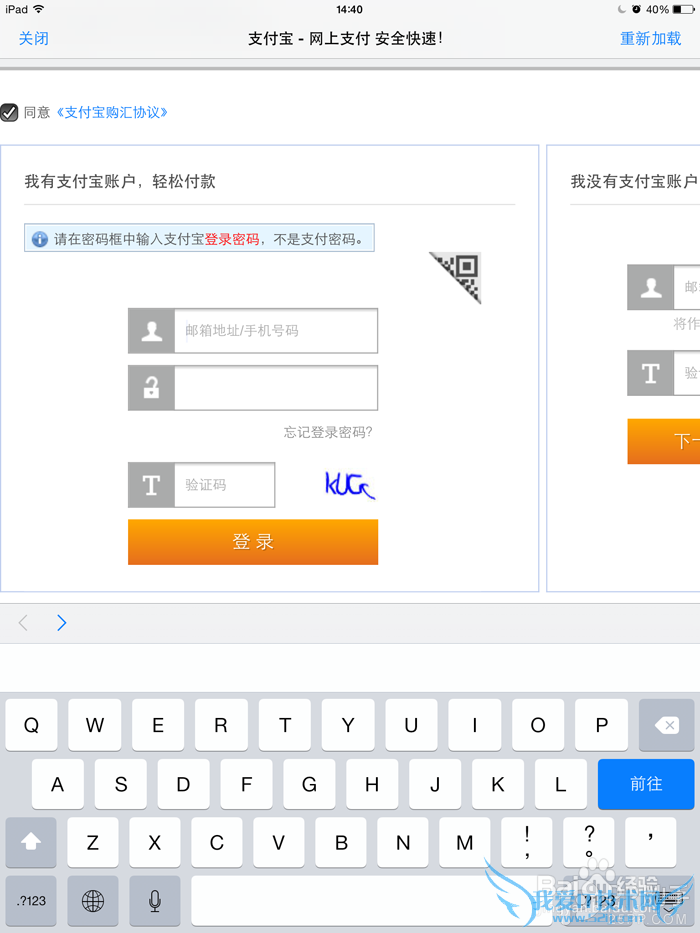Focus the login password input field
This screenshot has width=700, height=933.
pos(276,388)
